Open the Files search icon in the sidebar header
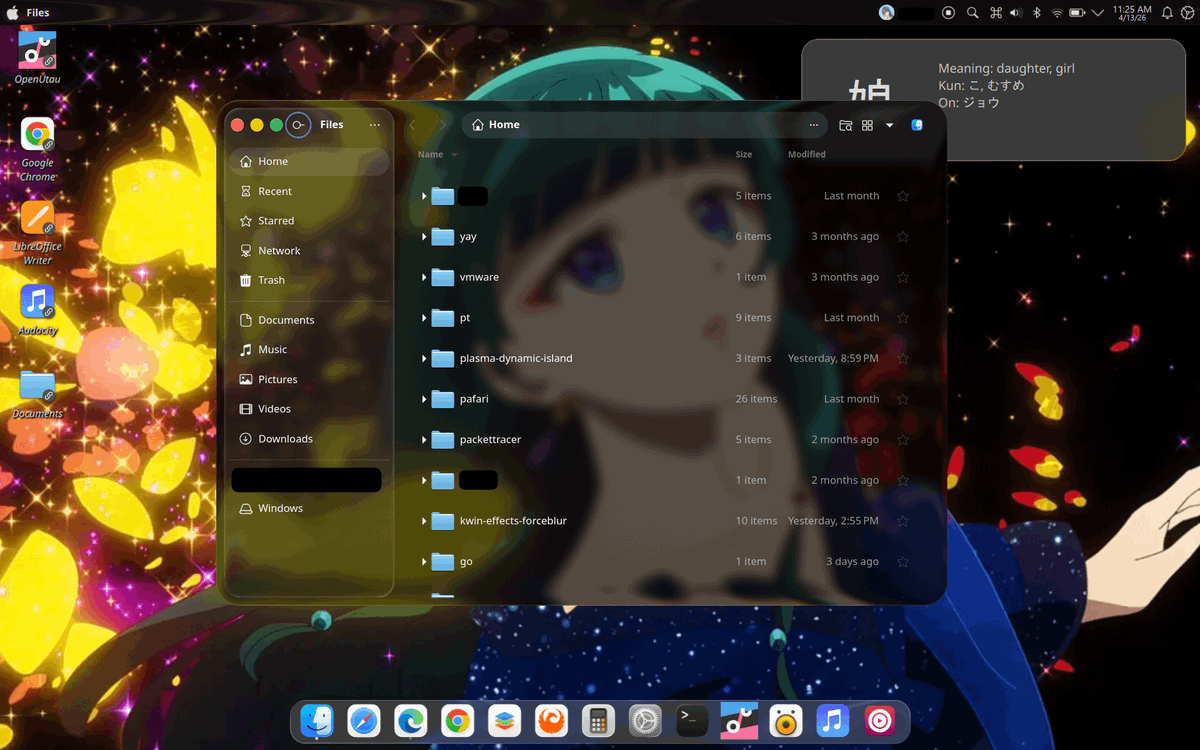Viewport: 1200px width, 750px height. click(x=298, y=125)
